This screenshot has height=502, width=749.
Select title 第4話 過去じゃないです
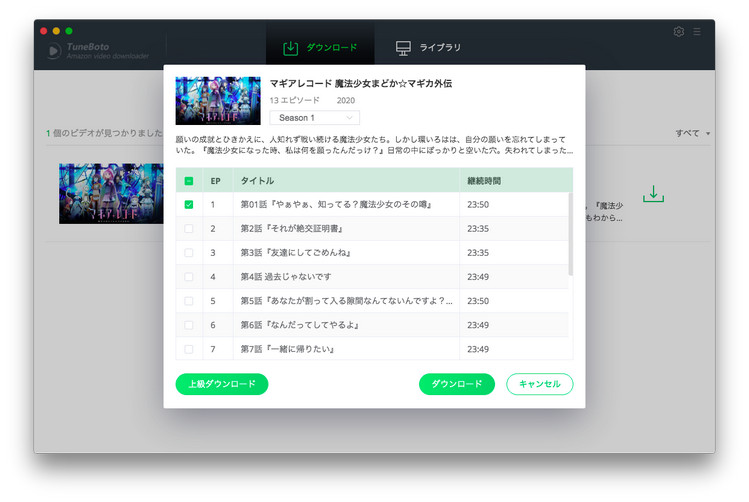286,277
